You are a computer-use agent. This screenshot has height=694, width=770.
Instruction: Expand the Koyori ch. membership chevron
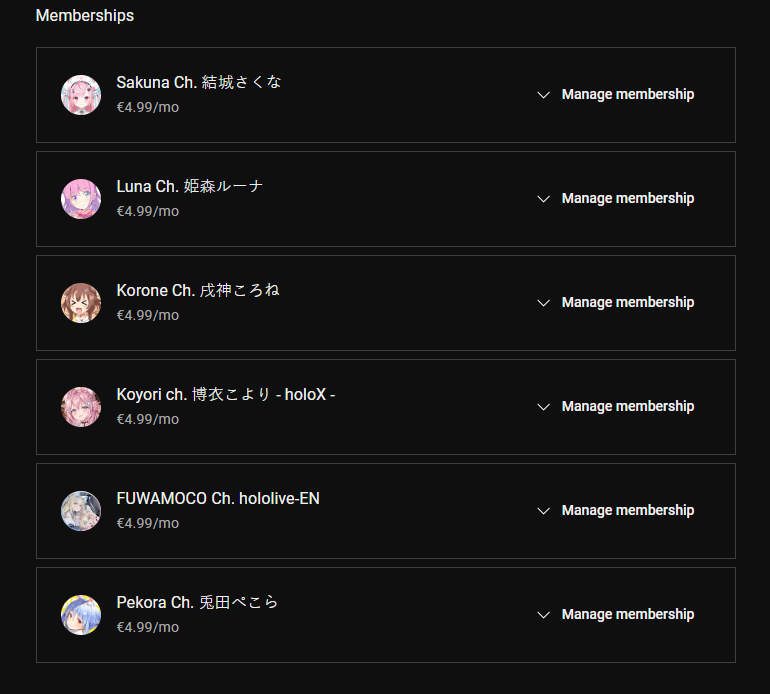tap(543, 407)
